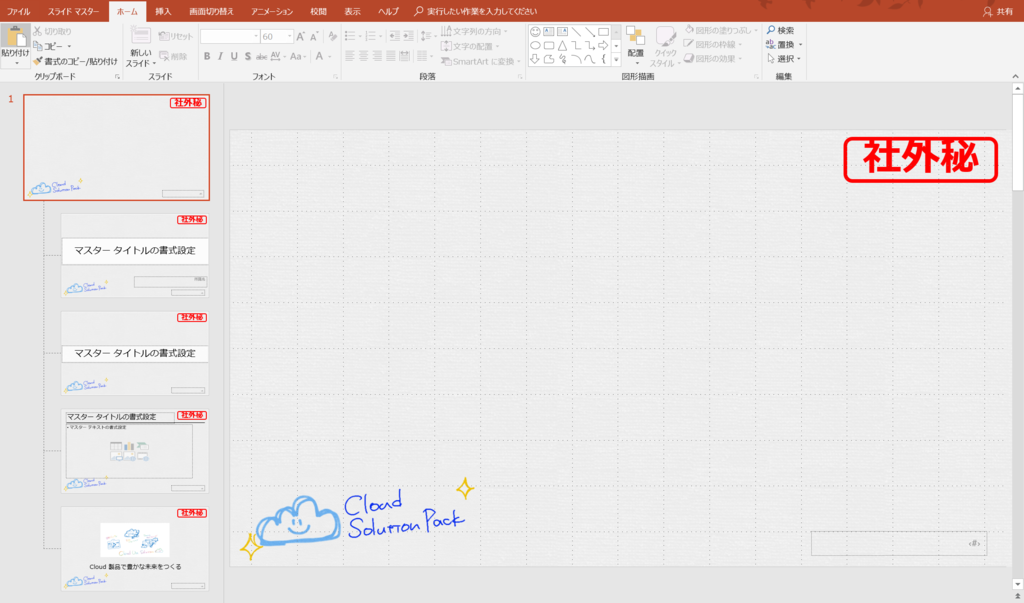The image size is (1024, 603).
Task: Select the smiley face shape
Action: pos(535,31)
